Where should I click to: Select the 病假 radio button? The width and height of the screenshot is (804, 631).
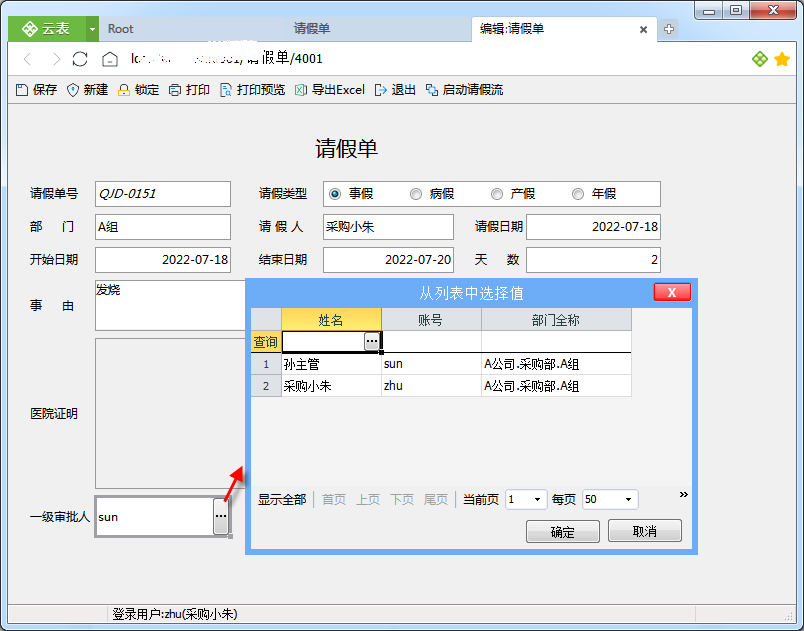pos(416,194)
